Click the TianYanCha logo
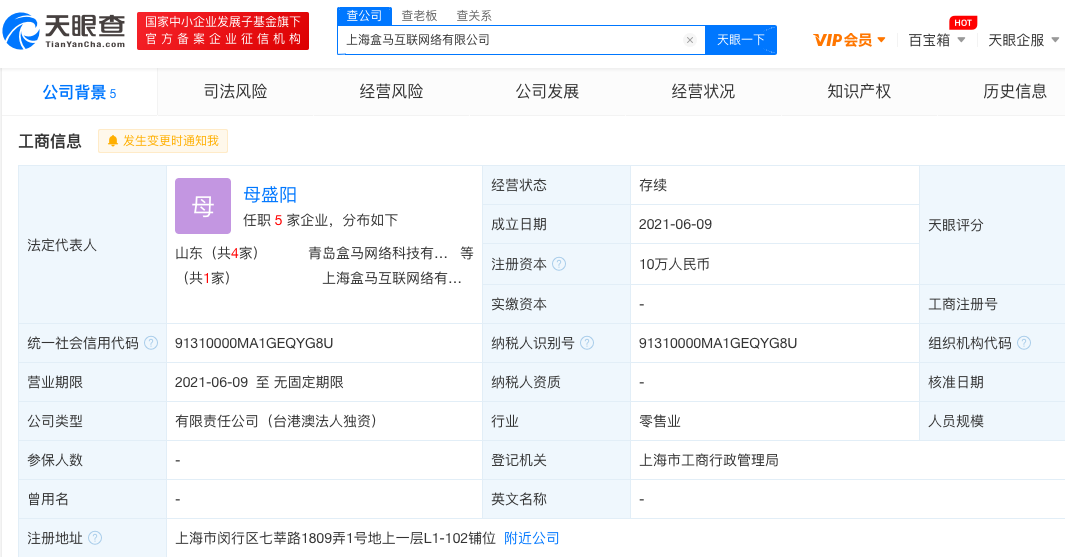The height and width of the screenshot is (557, 1065). pyautogui.click(x=65, y=31)
